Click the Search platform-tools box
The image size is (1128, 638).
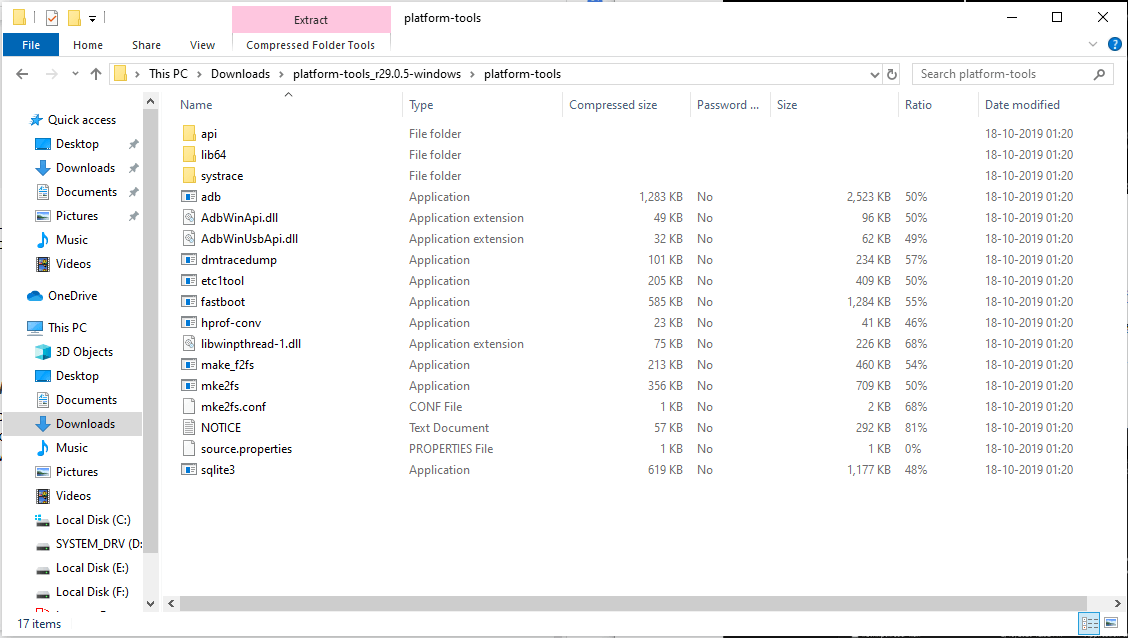(x=1005, y=74)
